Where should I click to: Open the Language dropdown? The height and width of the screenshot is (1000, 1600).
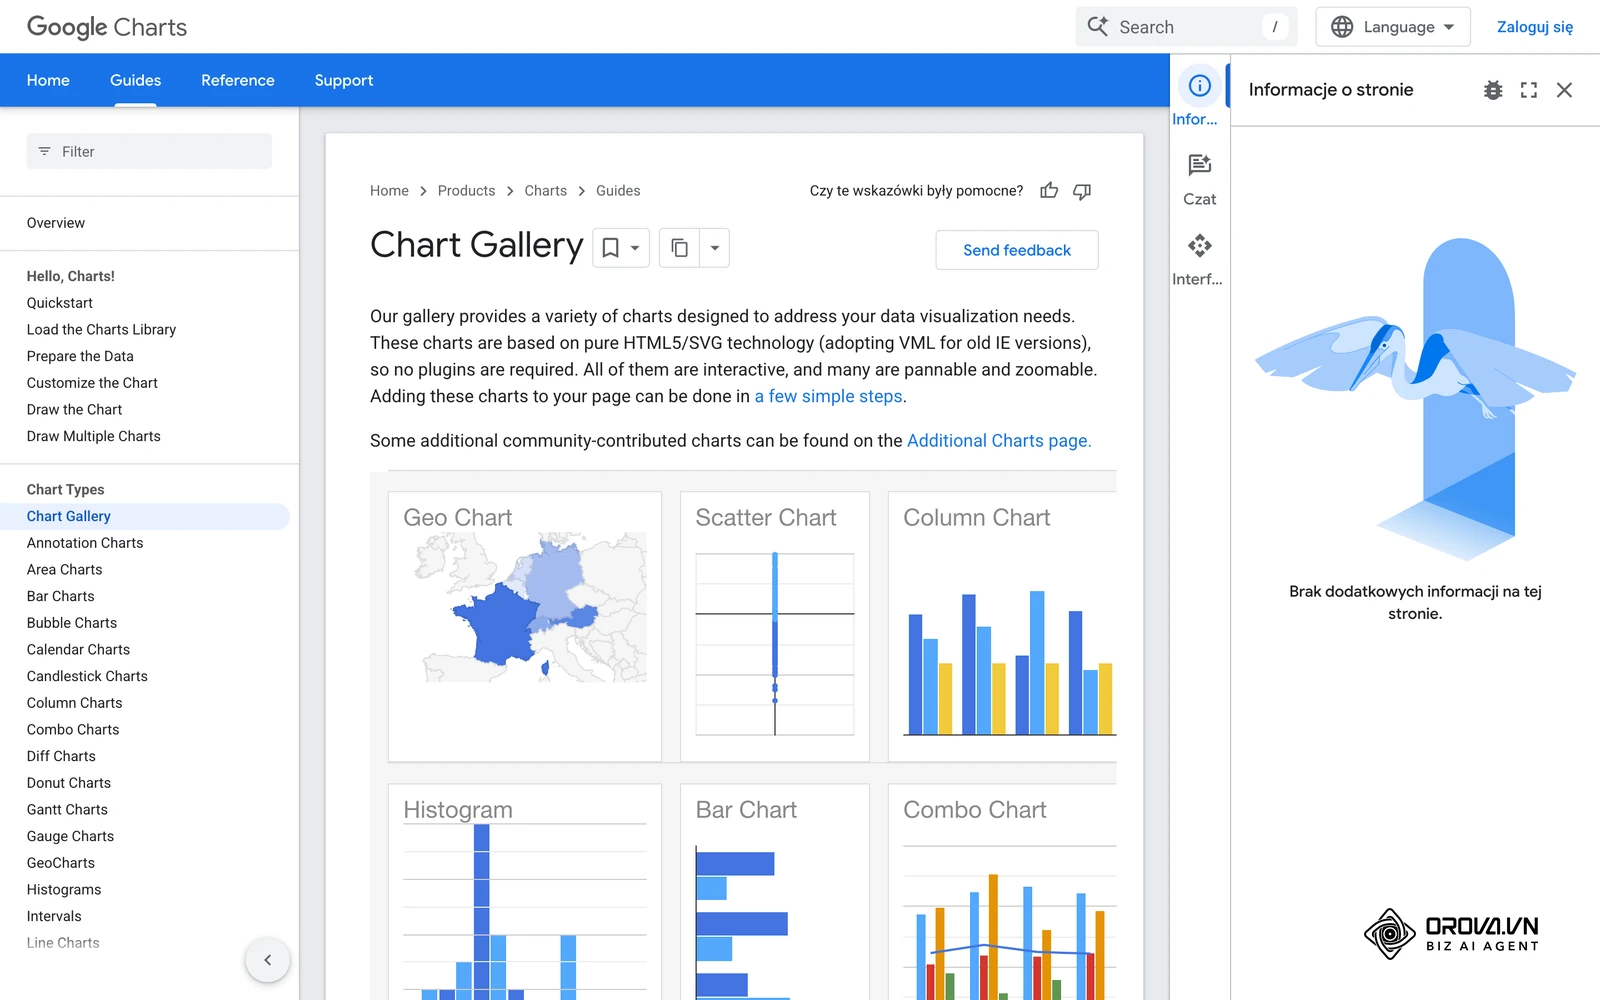point(1393,27)
